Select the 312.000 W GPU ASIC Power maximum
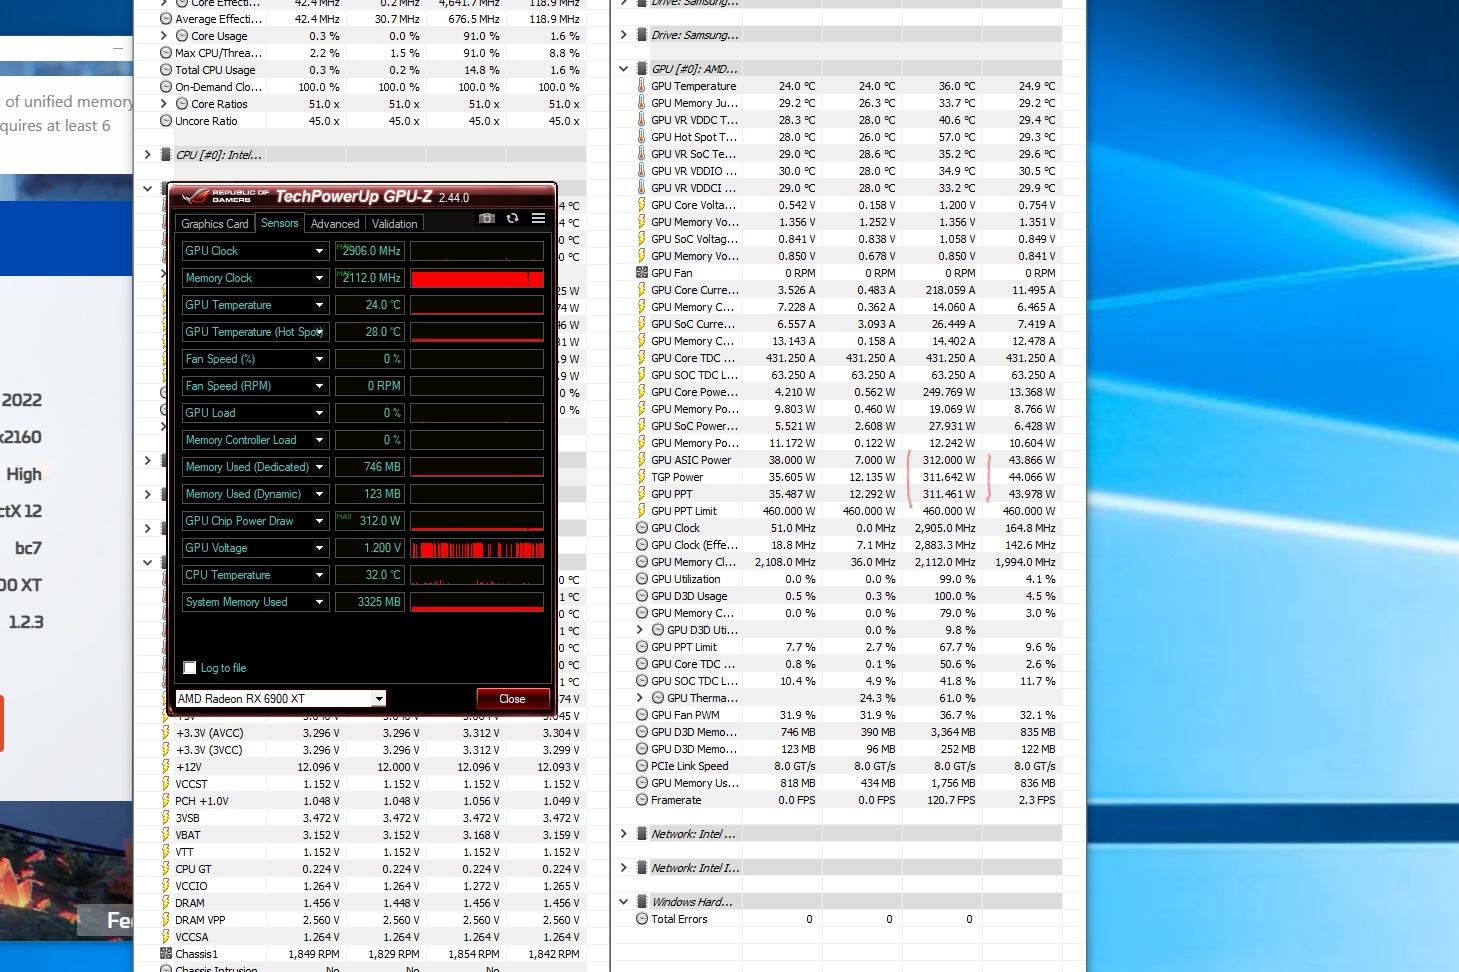 [x=948, y=460]
